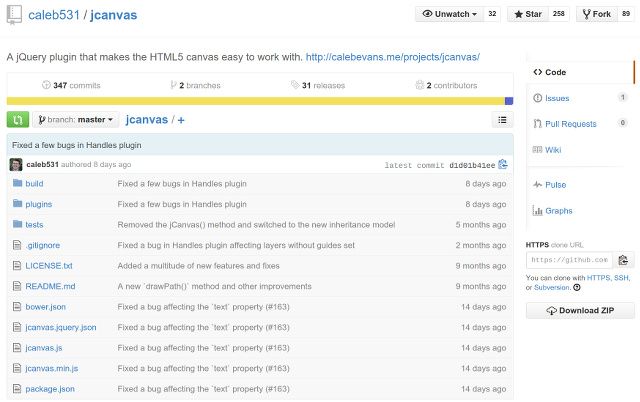Viewport: 640px width, 402px height.
Task: Click the forks count 89
Action: (x=626, y=14)
